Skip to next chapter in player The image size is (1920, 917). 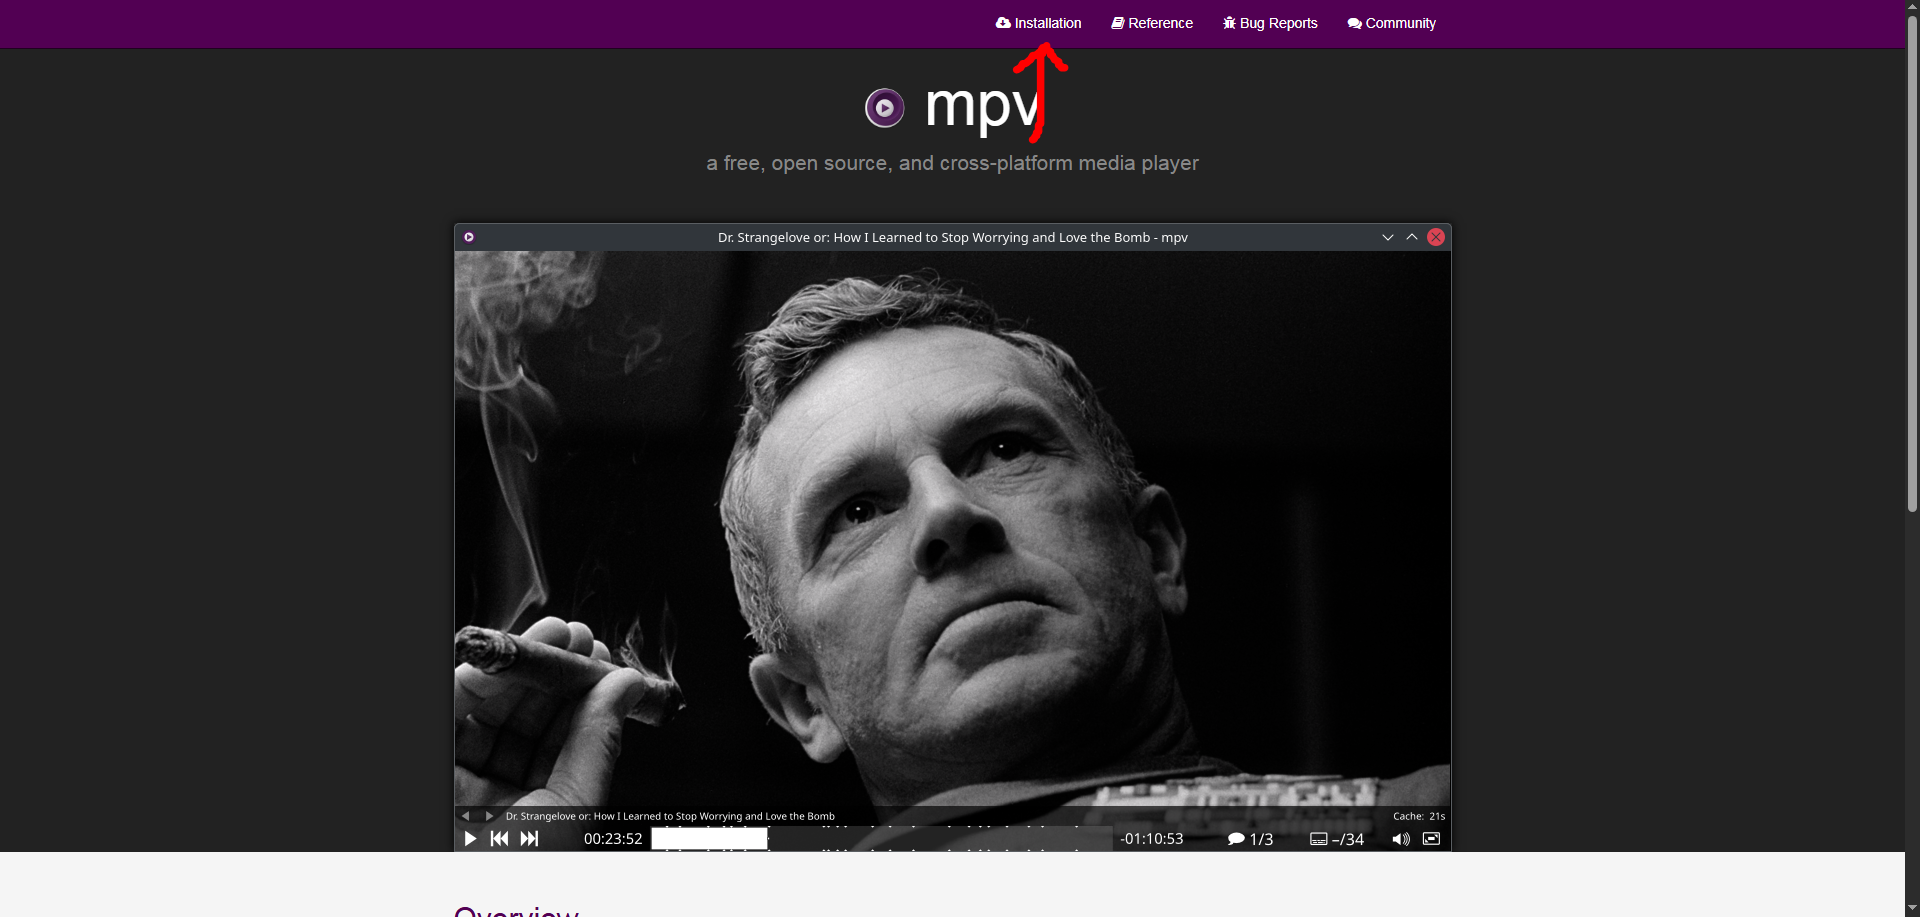[x=529, y=839]
